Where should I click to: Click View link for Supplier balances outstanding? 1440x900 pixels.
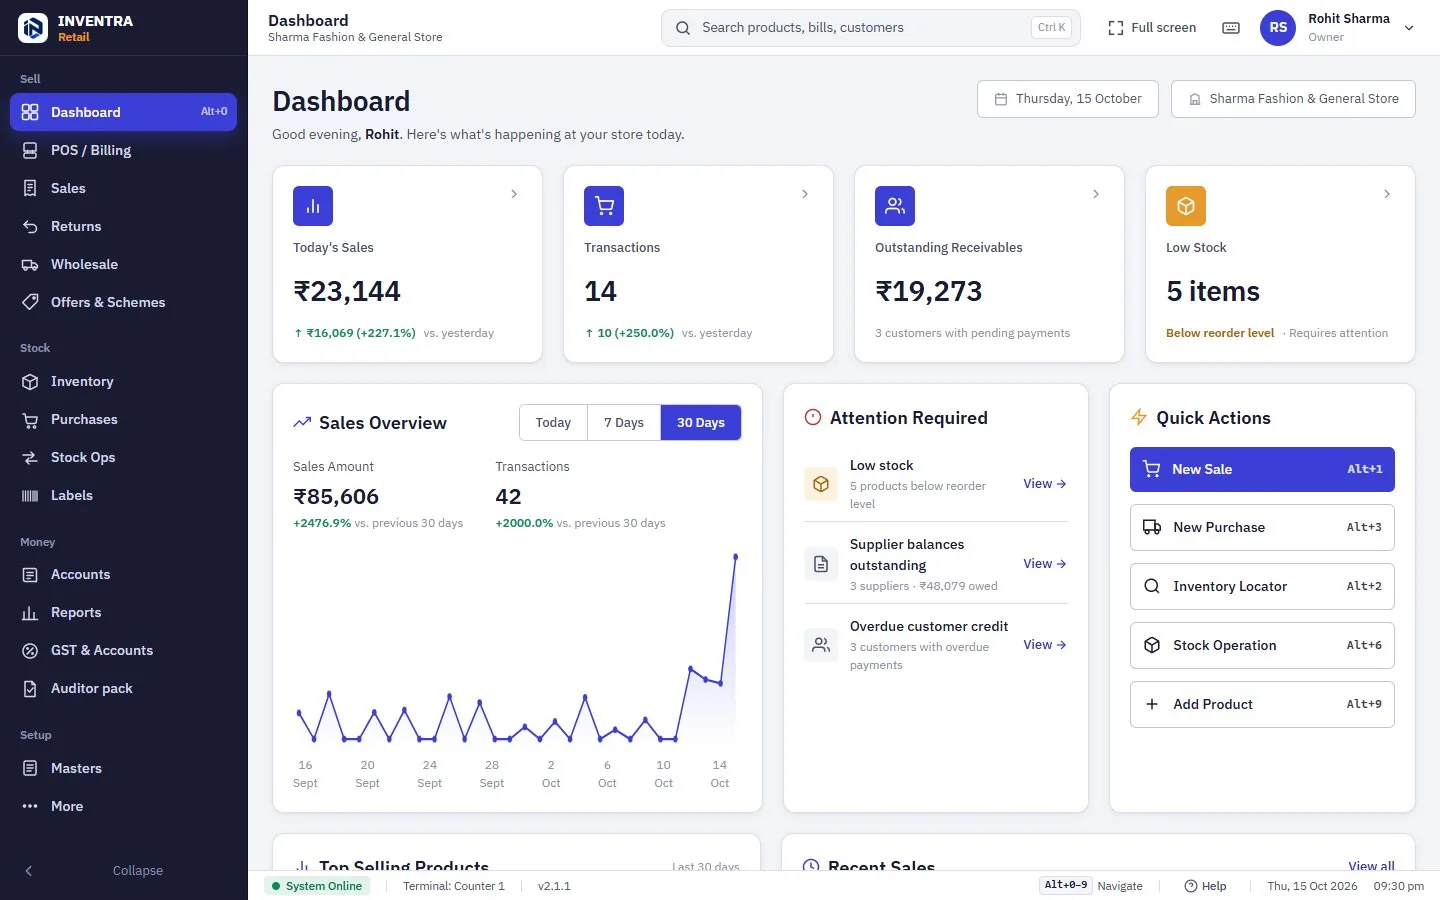(1045, 564)
